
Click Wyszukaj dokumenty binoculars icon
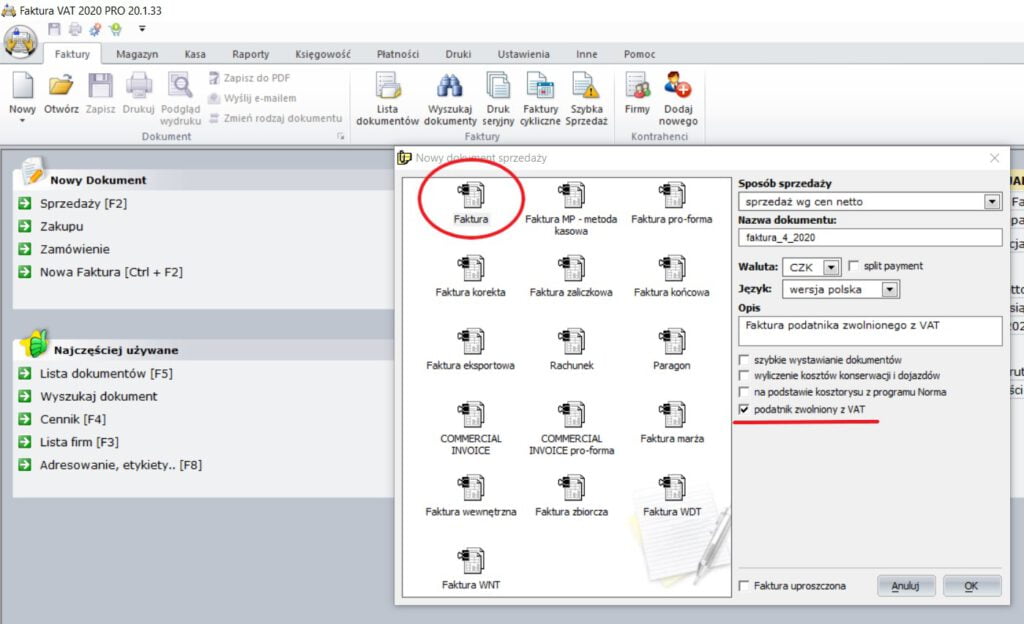click(450, 86)
